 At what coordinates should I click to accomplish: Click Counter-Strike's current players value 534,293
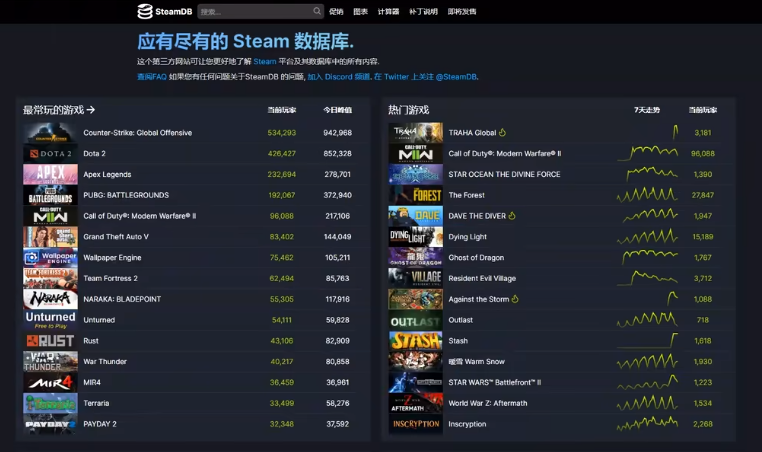pyautogui.click(x=281, y=133)
